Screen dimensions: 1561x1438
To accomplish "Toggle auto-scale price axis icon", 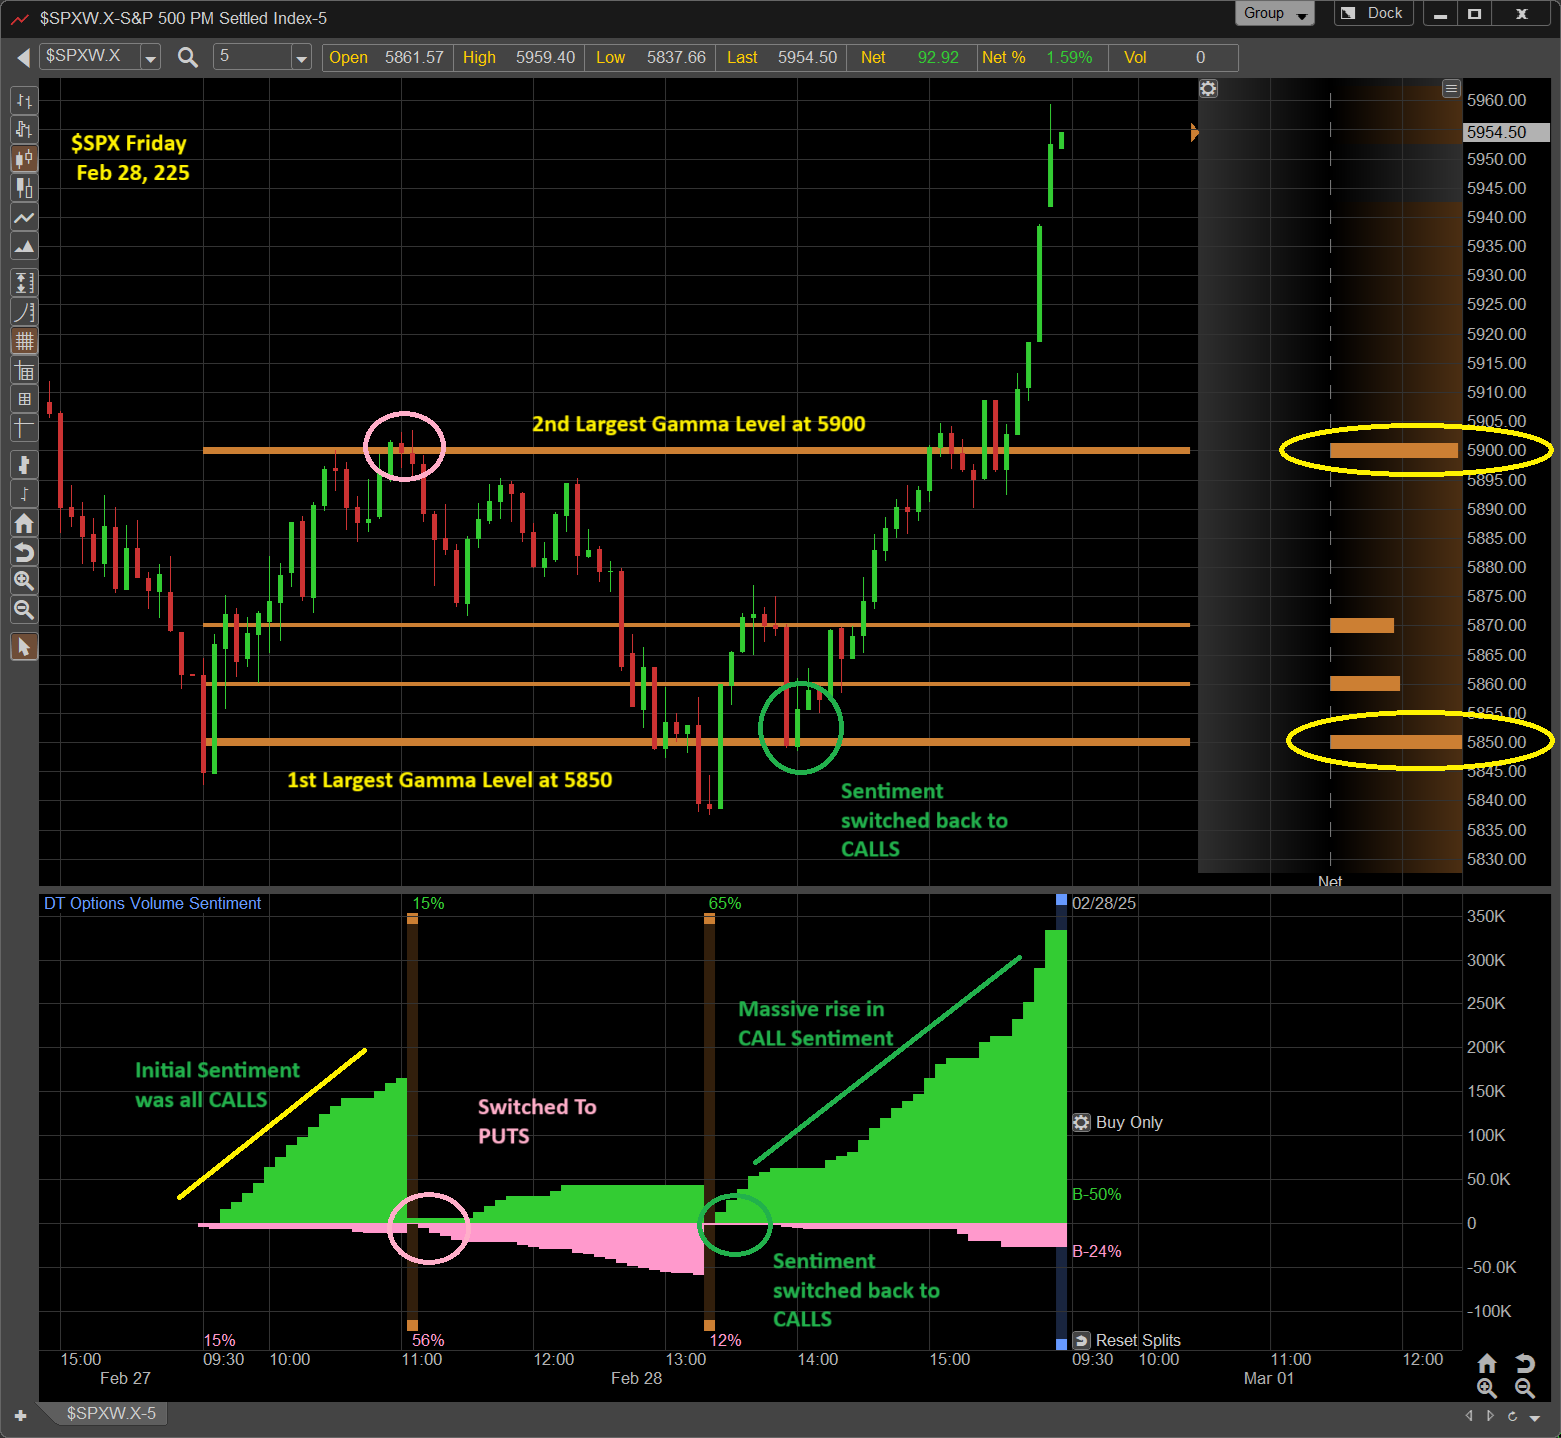I will 24,283.
